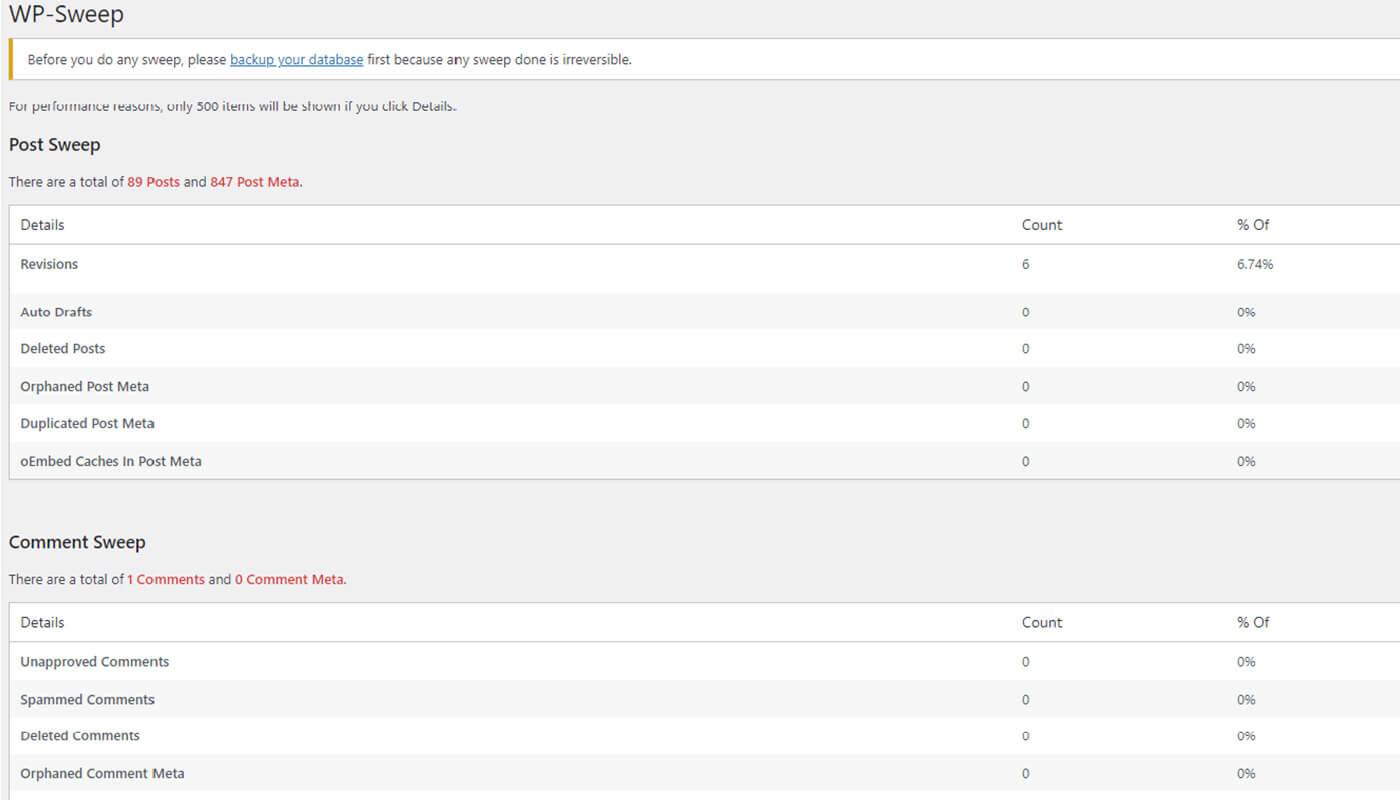Click the 6.74% value for Revisions

pyautogui.click(x=1255, y=264)
